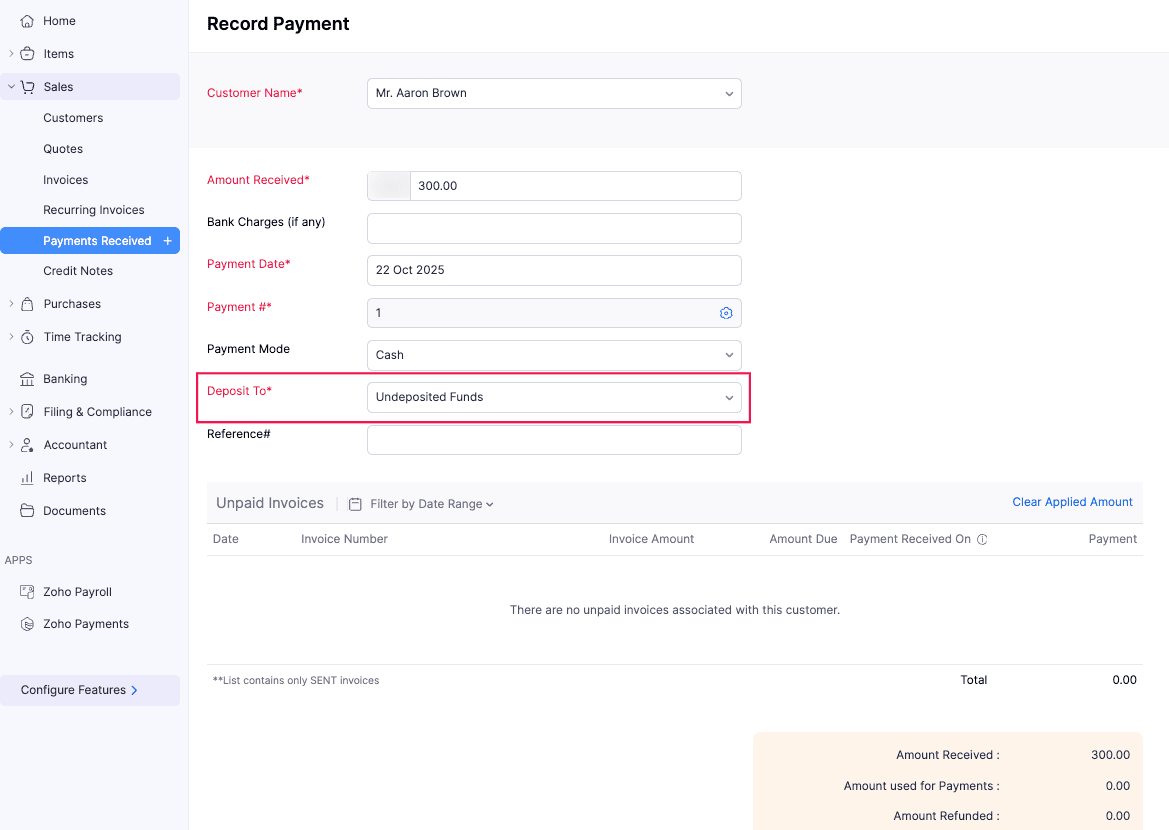The image size is (1169, 830).
Task: Open the Customer Name dropdown
Action: [x=554, y=93]
